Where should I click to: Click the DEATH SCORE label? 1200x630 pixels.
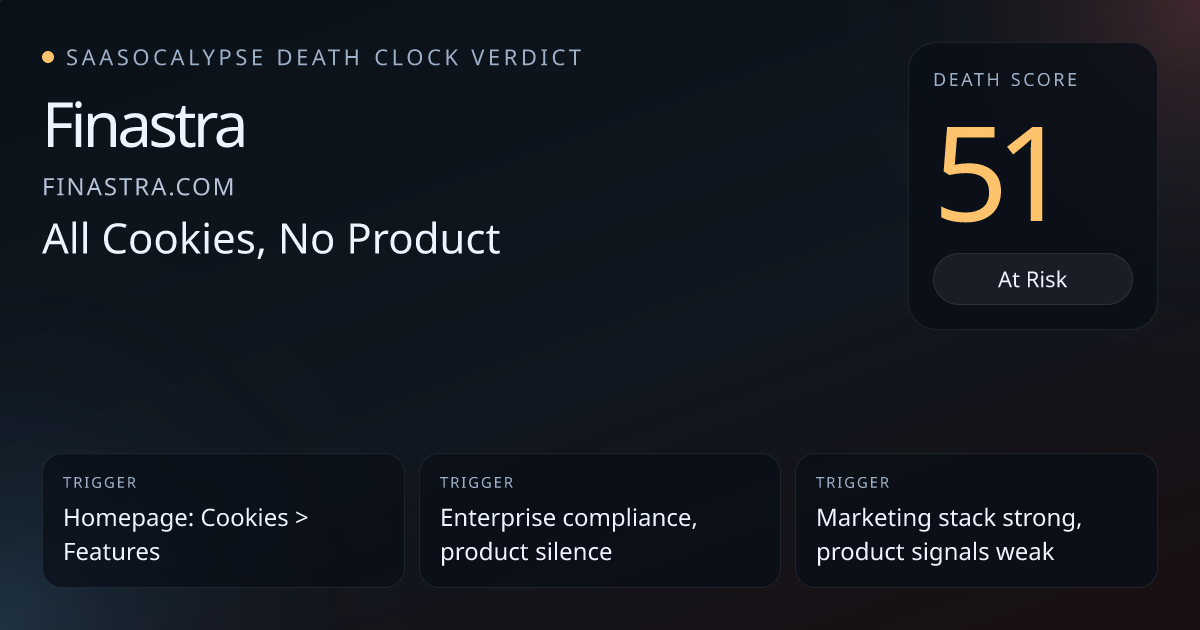click(1006, 80)
